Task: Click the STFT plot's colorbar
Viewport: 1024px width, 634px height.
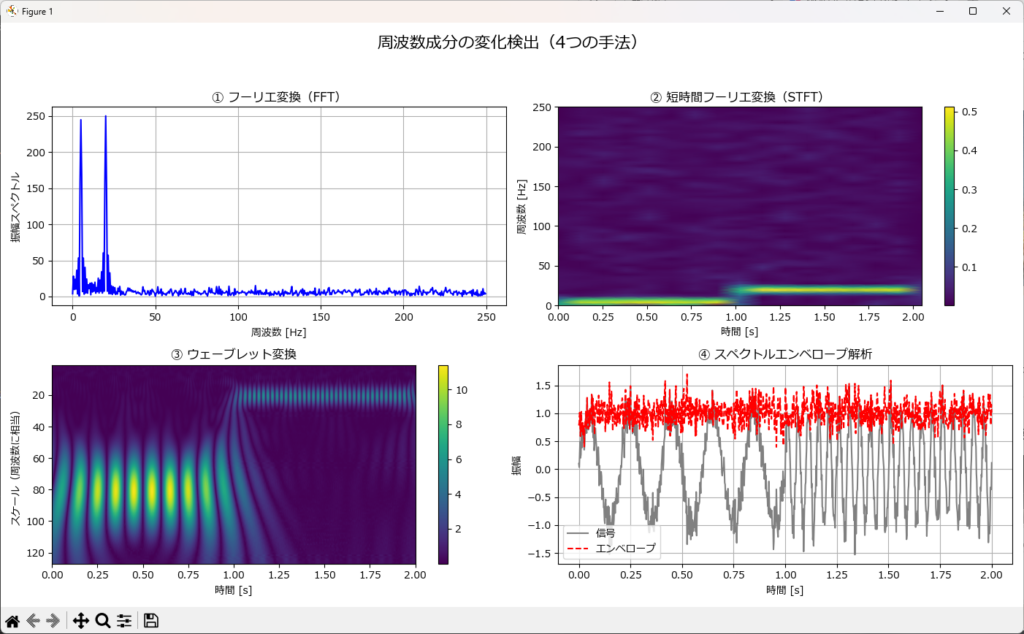Action: [x=950, y=205]
